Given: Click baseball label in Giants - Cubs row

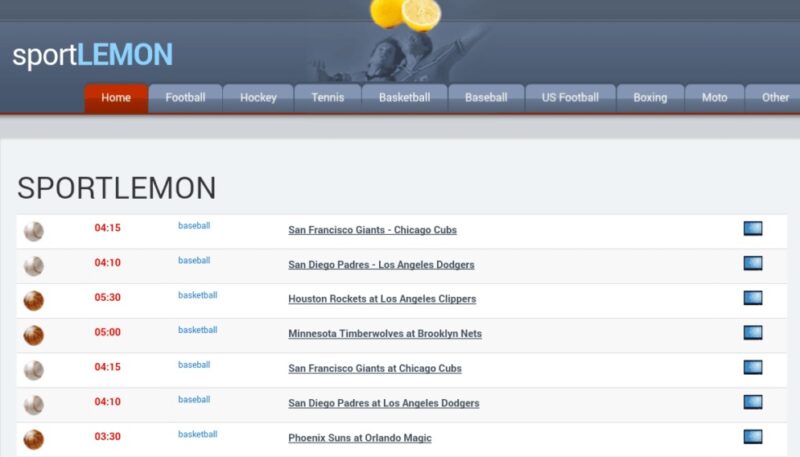Looking at the screenshot, I should click(194, 225).
